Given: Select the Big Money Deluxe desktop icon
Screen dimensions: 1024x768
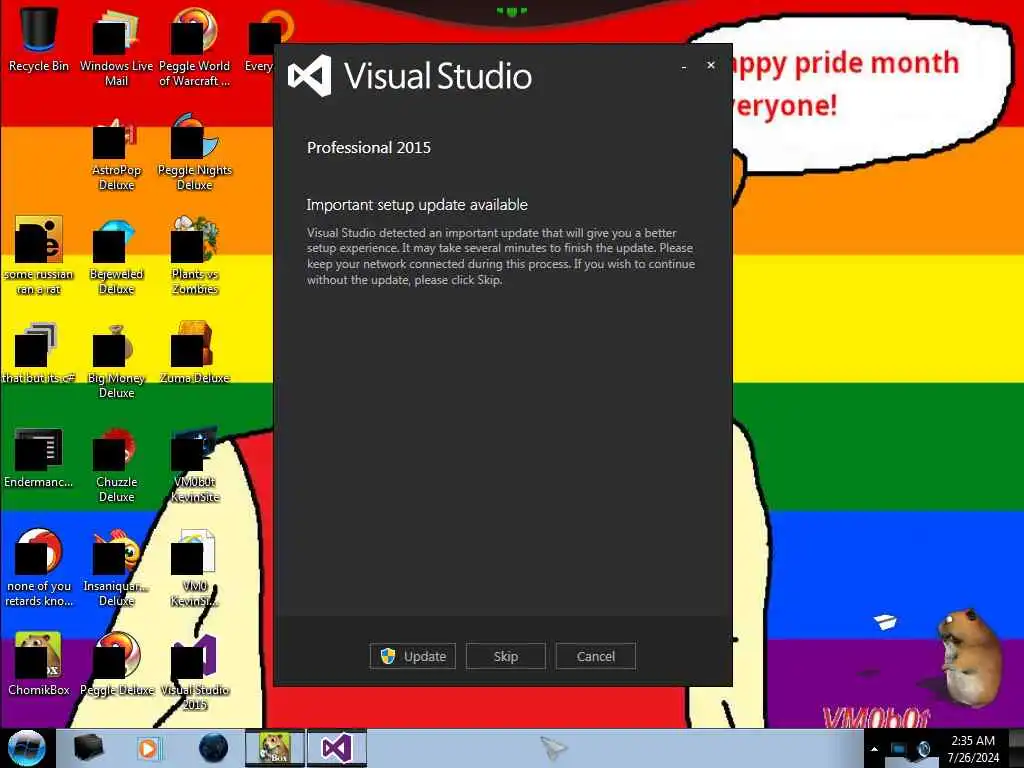Looking at the screenshot, I should (116, 360).
